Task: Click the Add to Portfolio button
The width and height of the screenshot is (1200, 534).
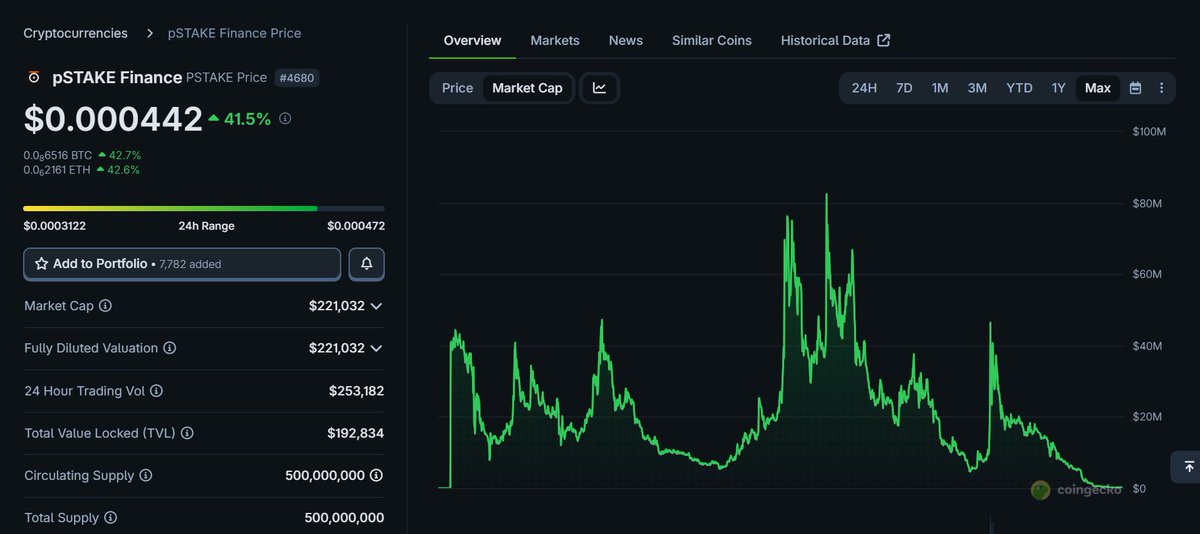Action: [182, 264]
